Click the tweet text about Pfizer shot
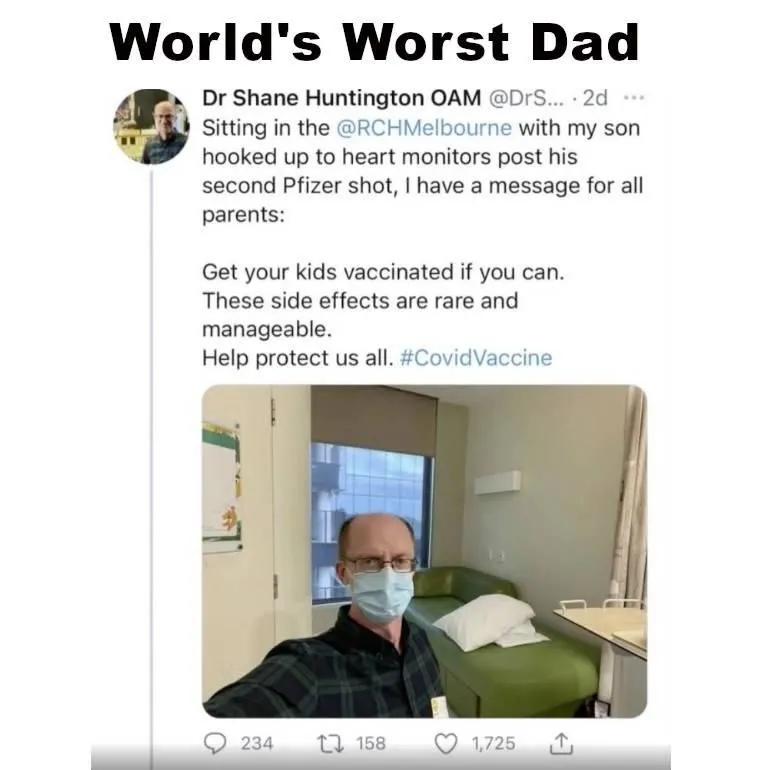The width and height of the screenshot is (770, 770). click(422, 171)
